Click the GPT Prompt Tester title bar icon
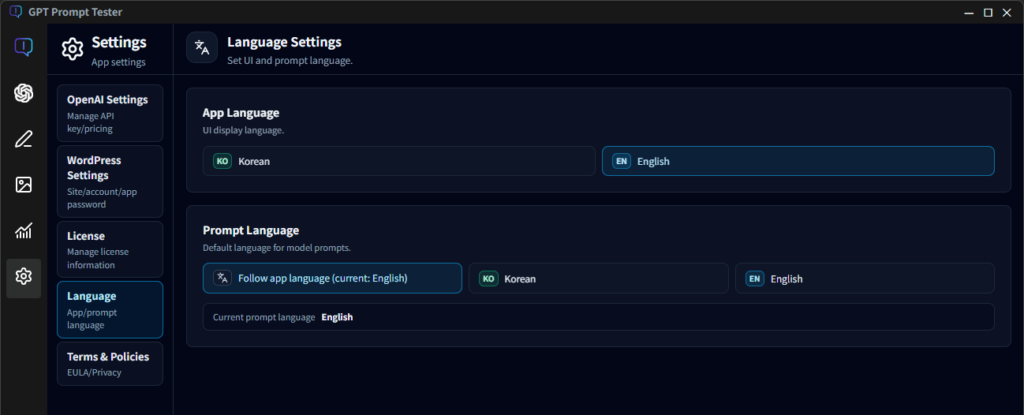Screen dimensions: 1024x415 16,12
